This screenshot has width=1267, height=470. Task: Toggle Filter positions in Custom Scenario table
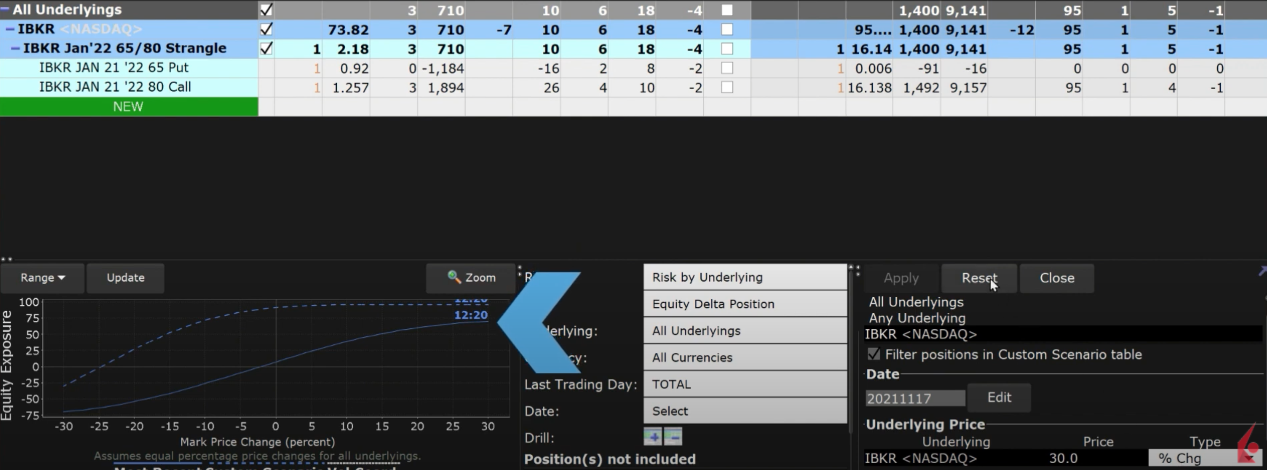coord(875,354)
